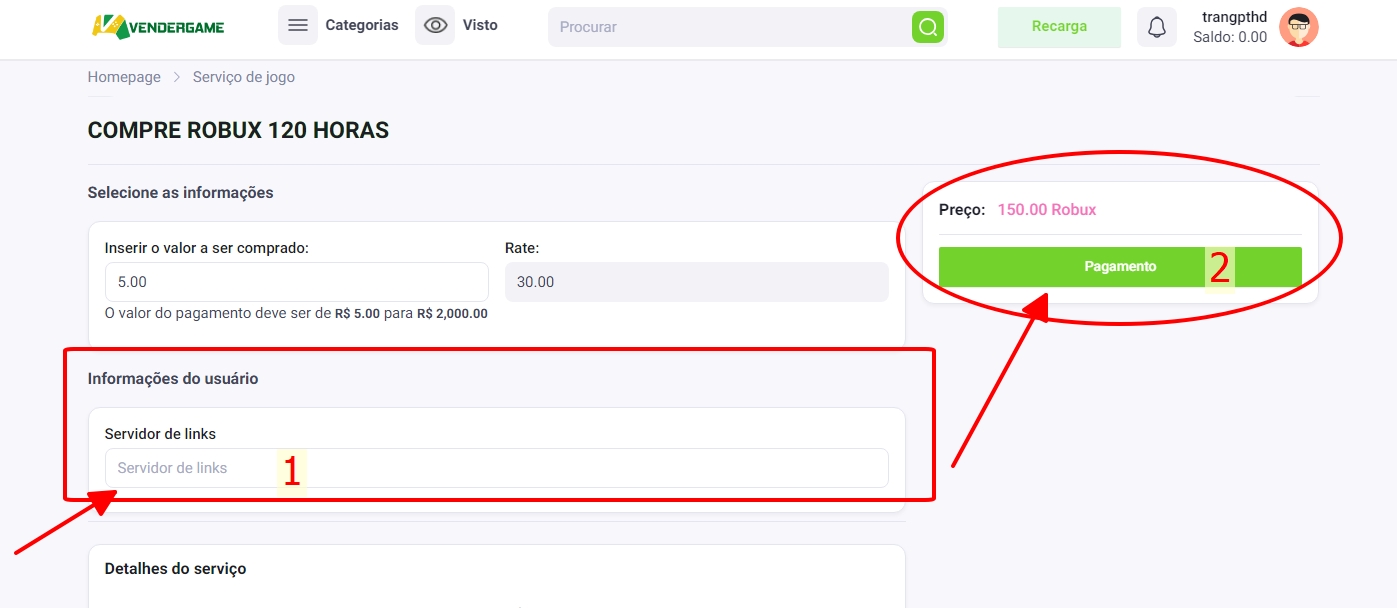
Task: Click the 150.00 Robux price value
Action: coord(1047,210)
